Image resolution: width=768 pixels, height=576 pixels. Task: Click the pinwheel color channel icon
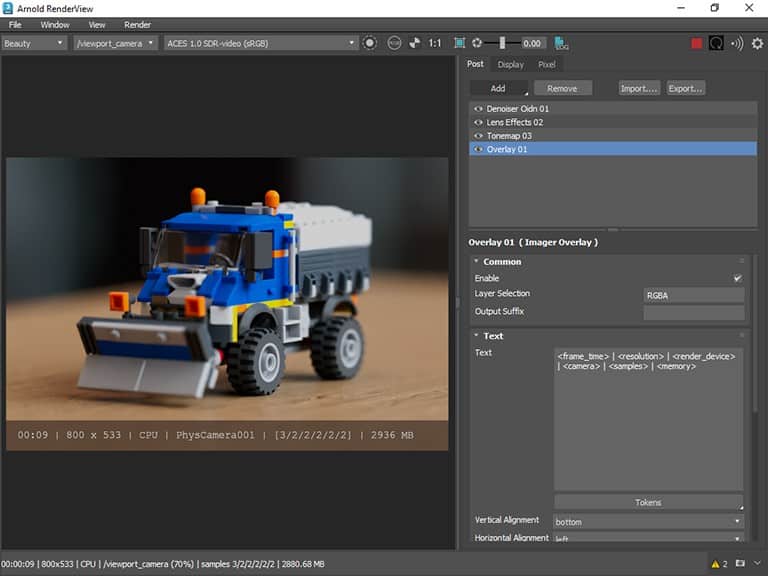(x=414, y=43)
